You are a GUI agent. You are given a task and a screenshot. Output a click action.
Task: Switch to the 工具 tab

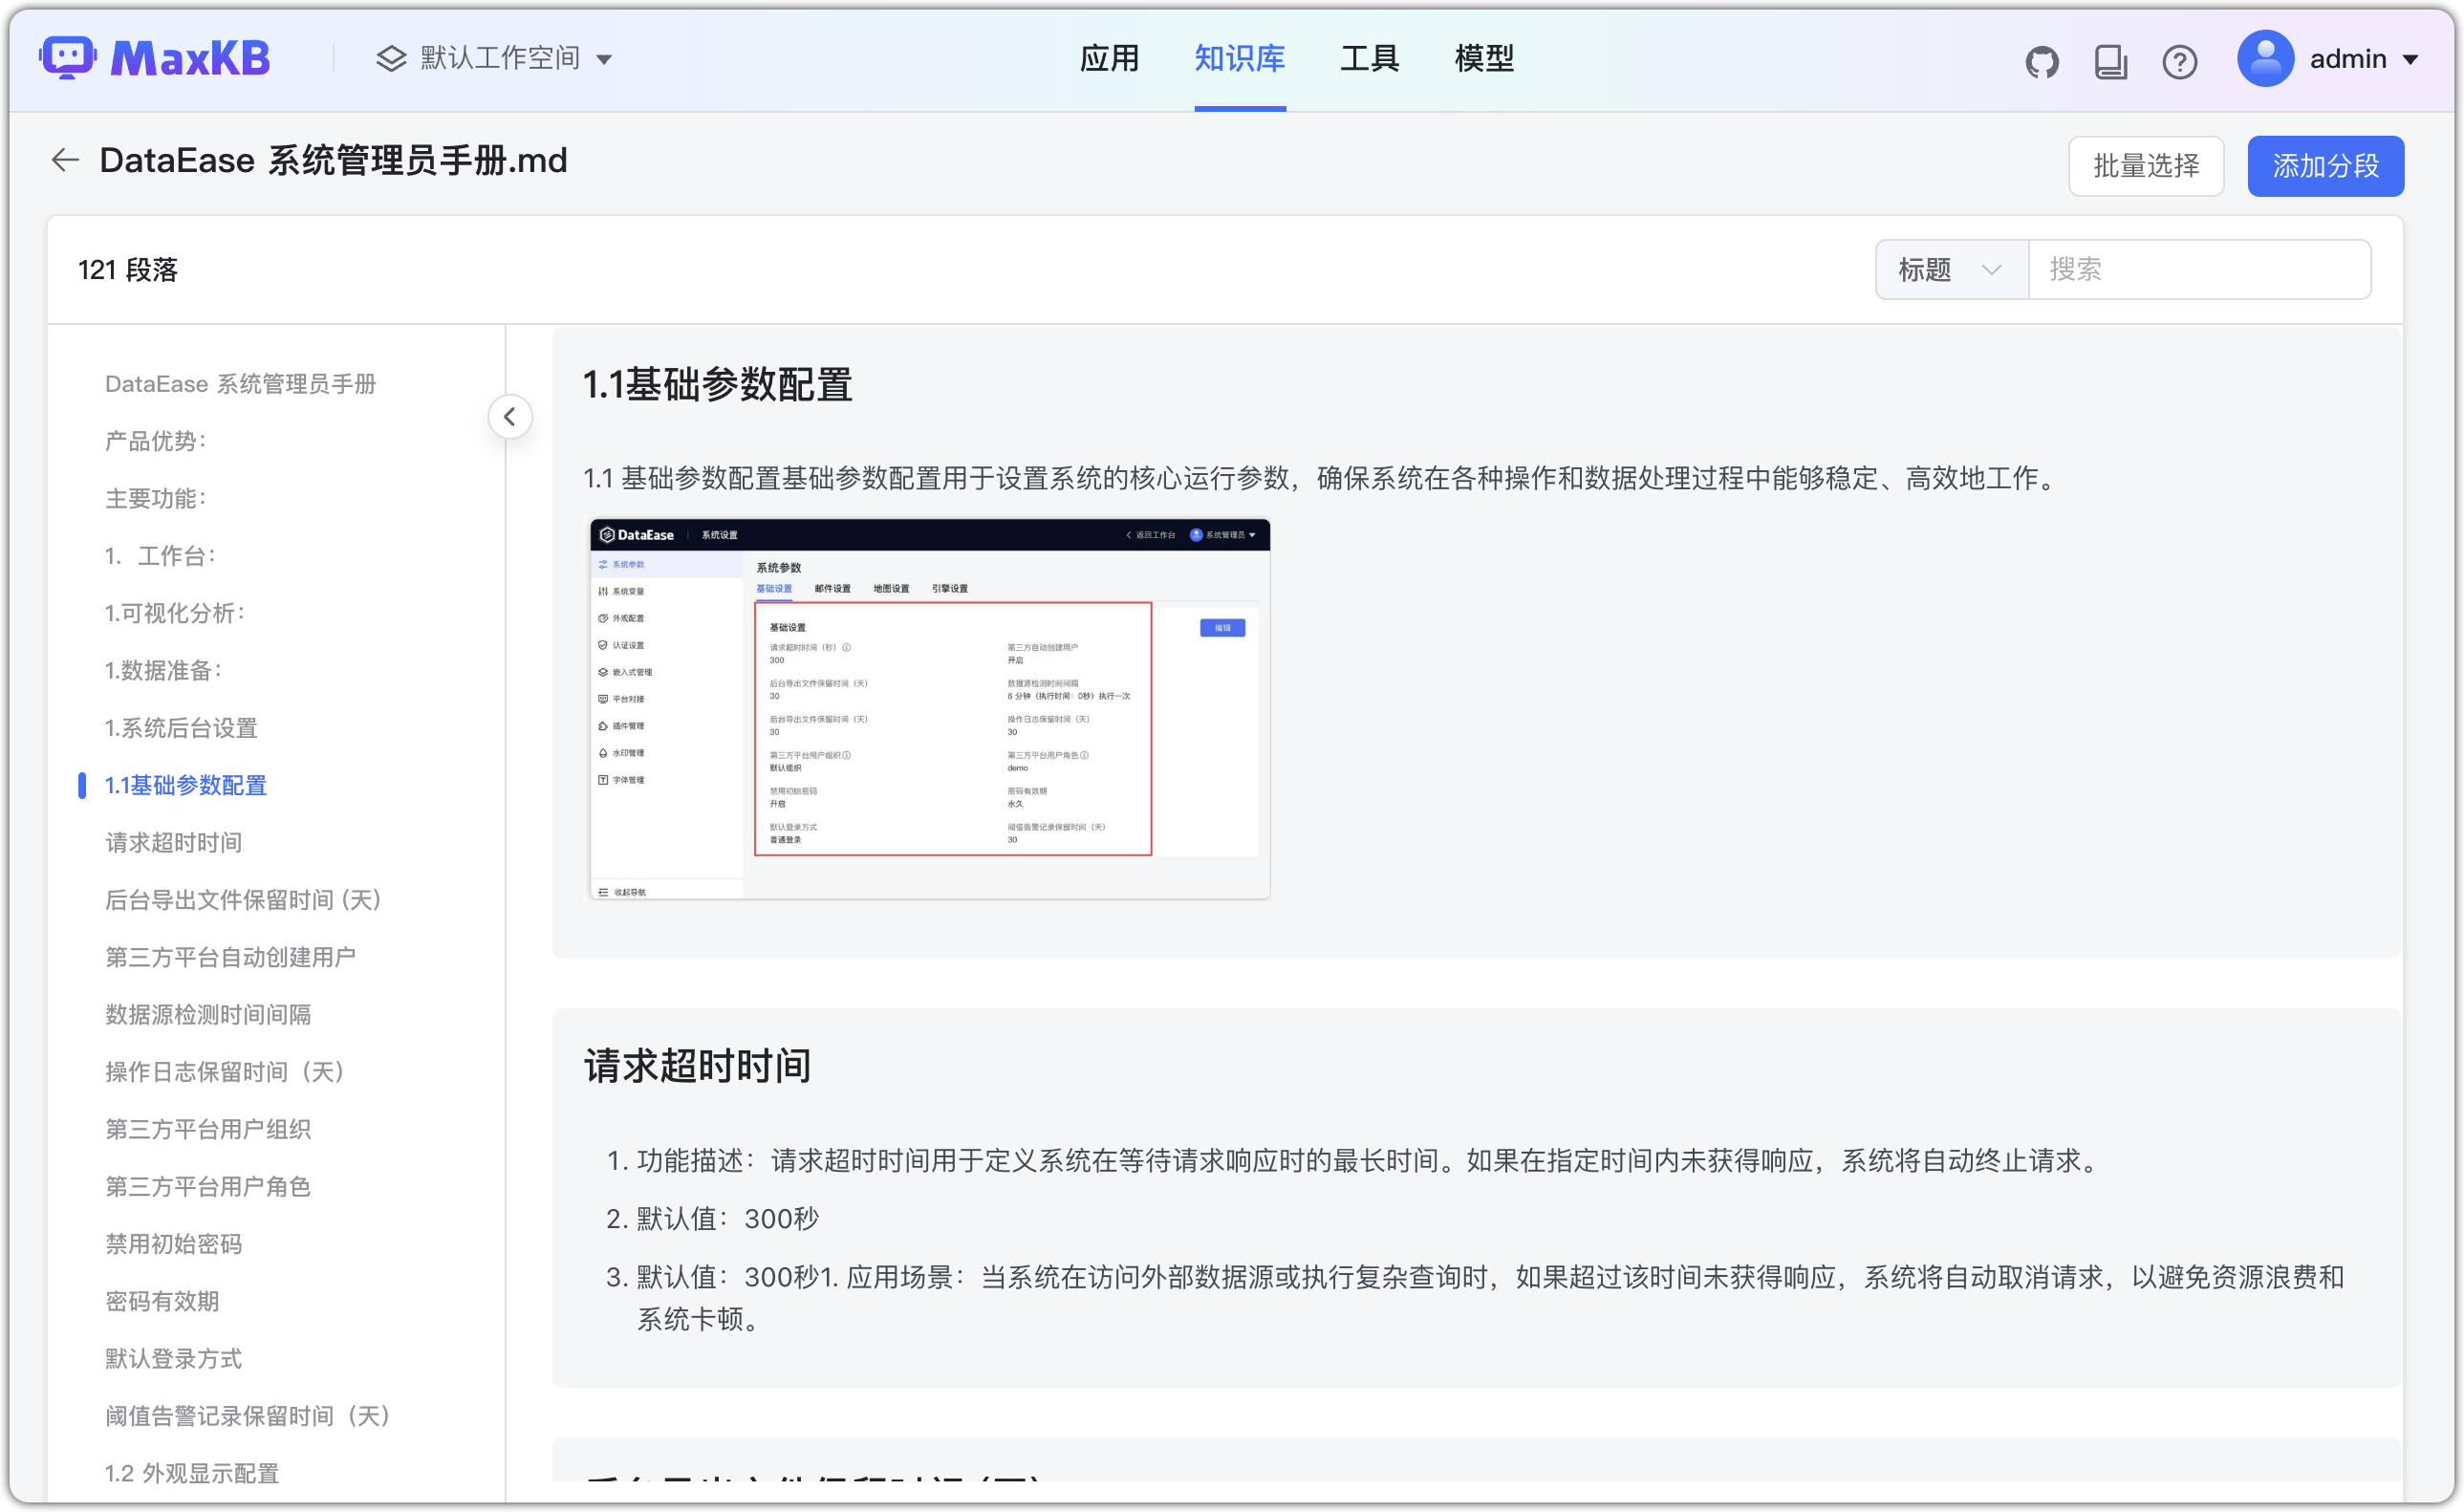coord(1369,58)
